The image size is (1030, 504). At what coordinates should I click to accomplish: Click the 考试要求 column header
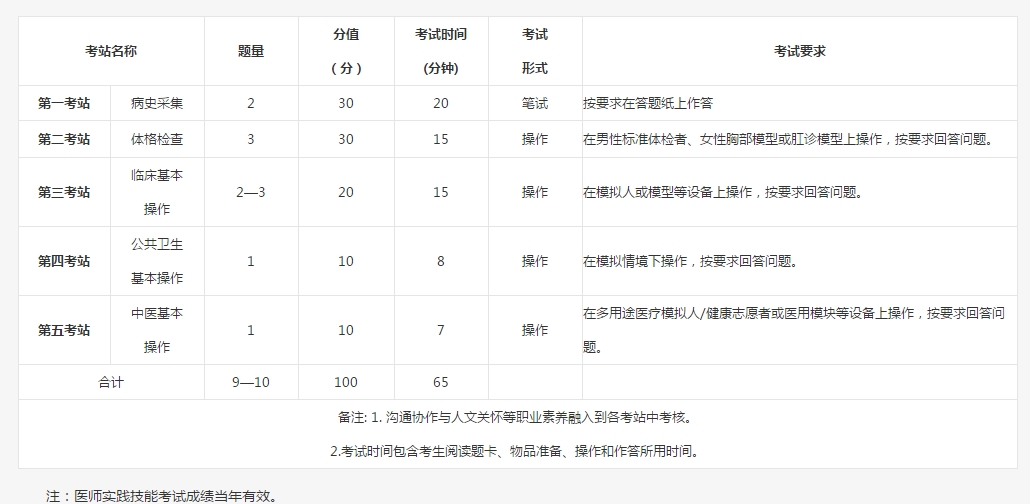point(799,51)
